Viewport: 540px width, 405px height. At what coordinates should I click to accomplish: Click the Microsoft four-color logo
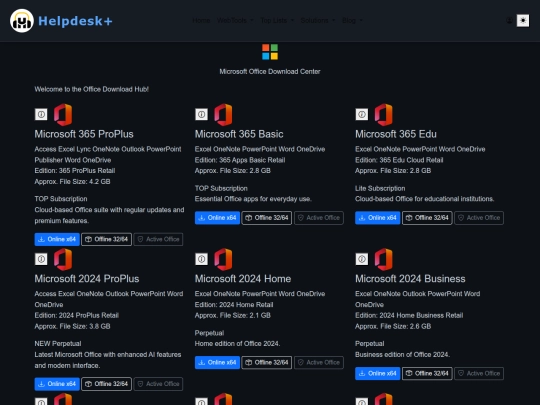[x=270, y=52]
